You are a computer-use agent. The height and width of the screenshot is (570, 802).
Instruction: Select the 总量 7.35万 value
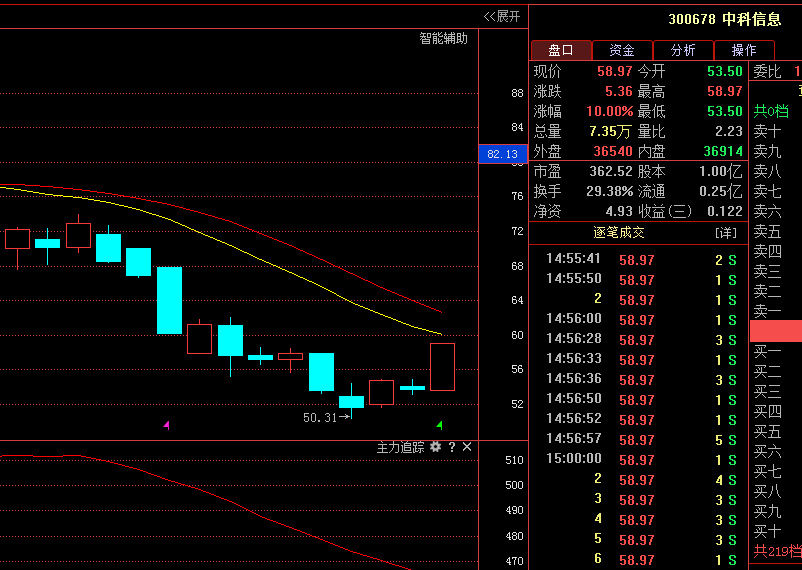[x=610, y=131]
